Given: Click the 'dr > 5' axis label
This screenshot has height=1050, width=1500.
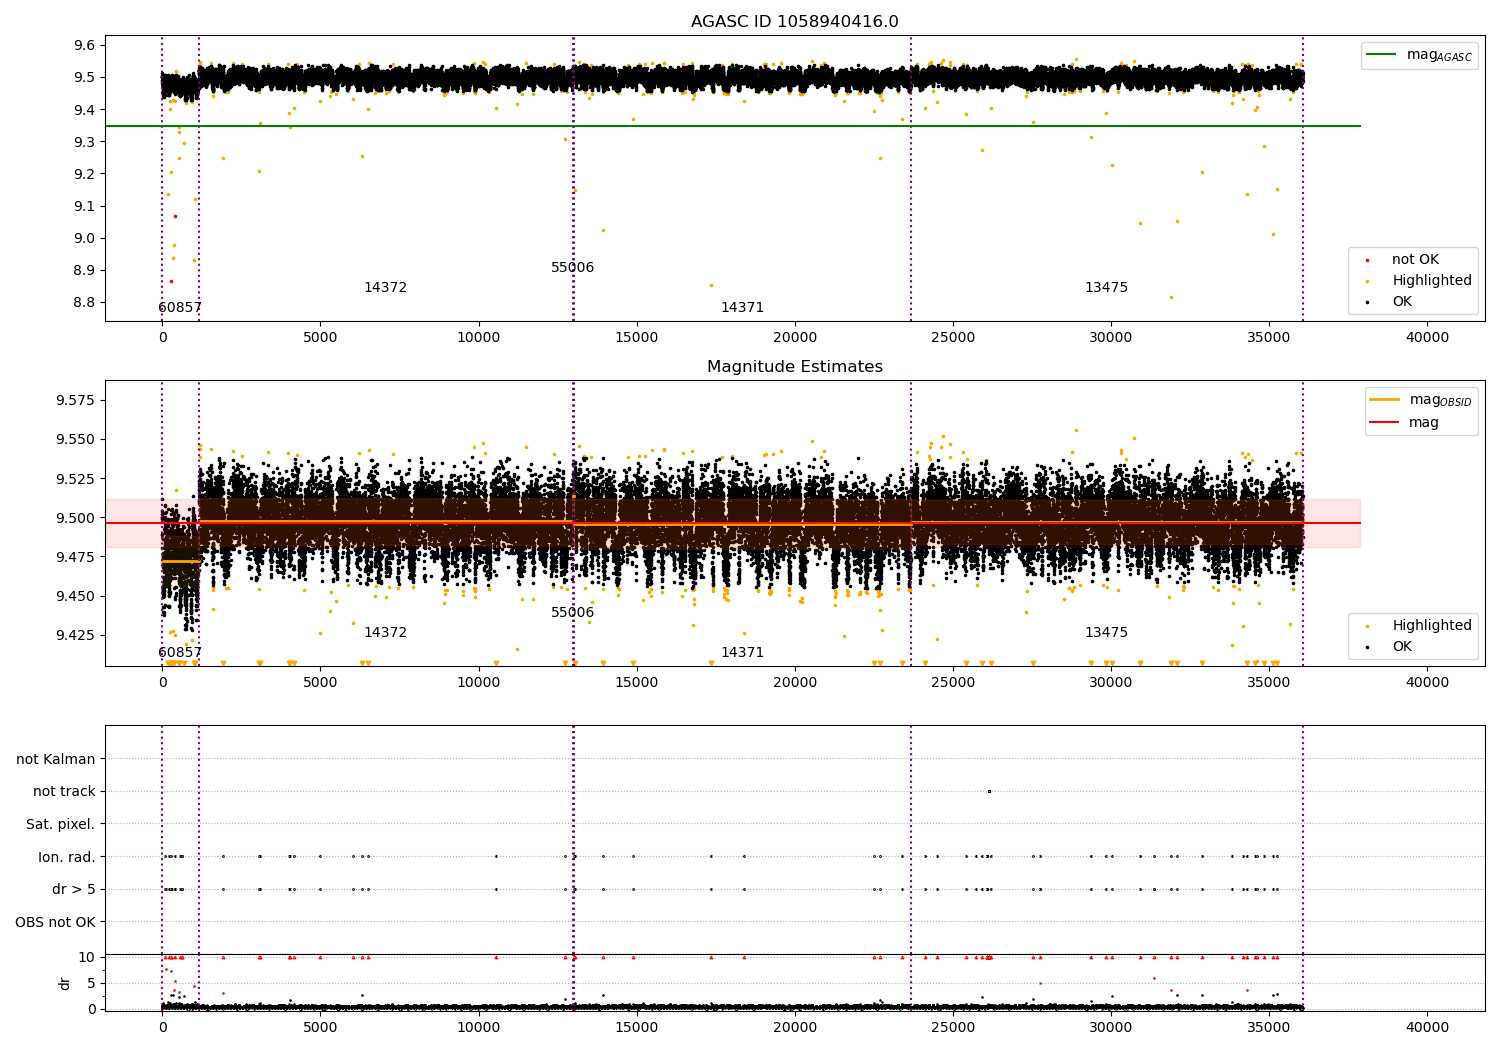Looking at the screenshot, I should tap(74, 890).
